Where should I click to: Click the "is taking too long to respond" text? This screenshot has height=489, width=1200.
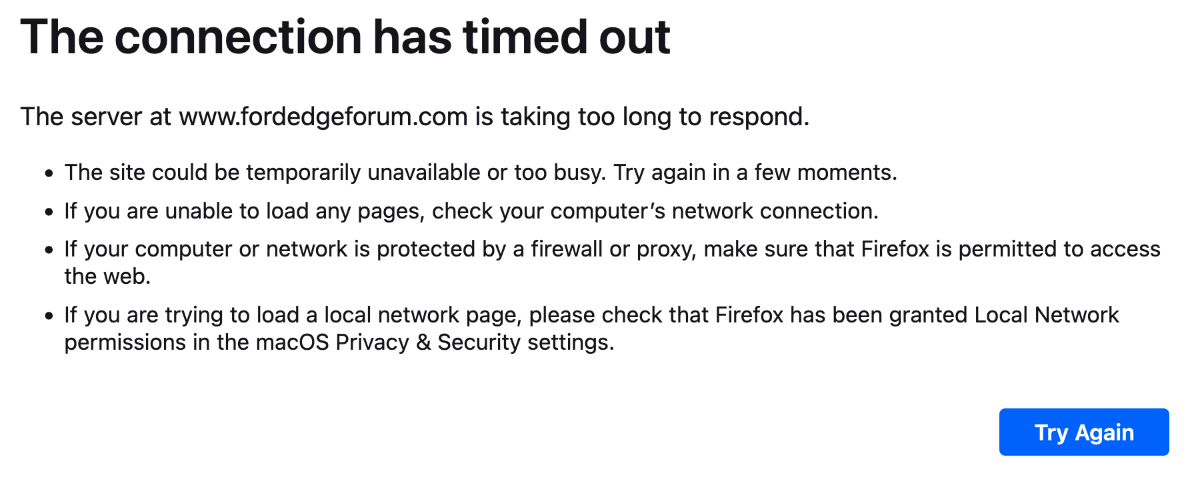pos(642,117)
